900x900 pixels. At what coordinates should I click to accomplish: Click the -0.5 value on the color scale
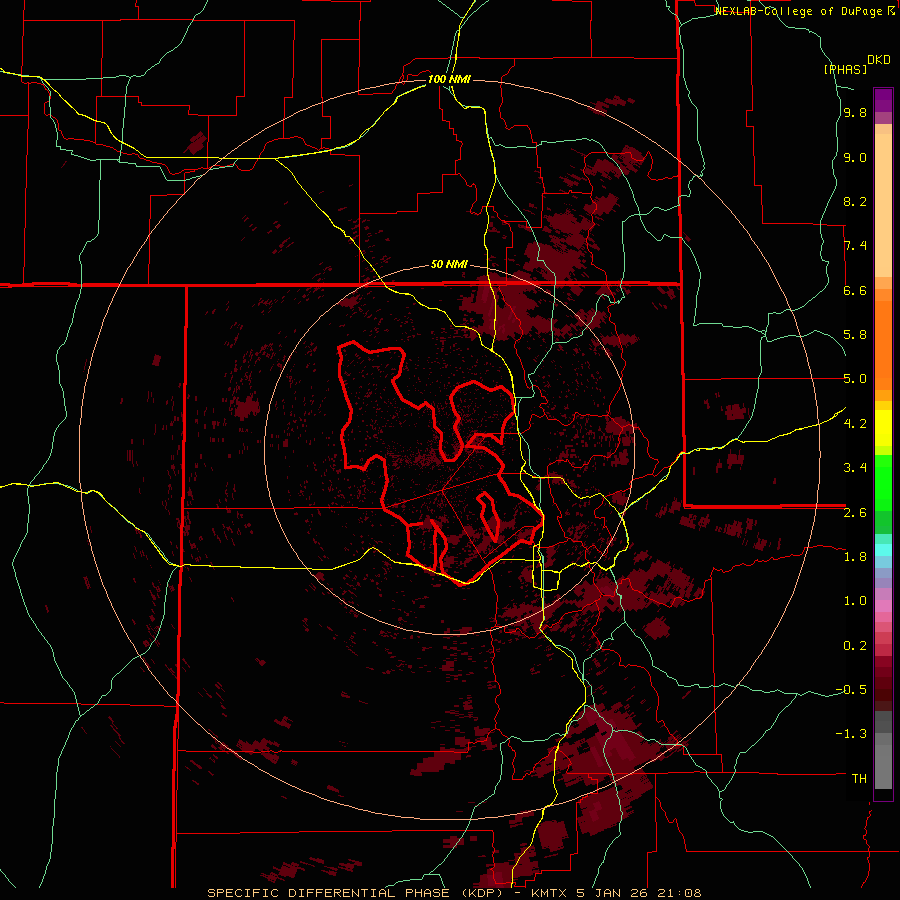point(851,689)
